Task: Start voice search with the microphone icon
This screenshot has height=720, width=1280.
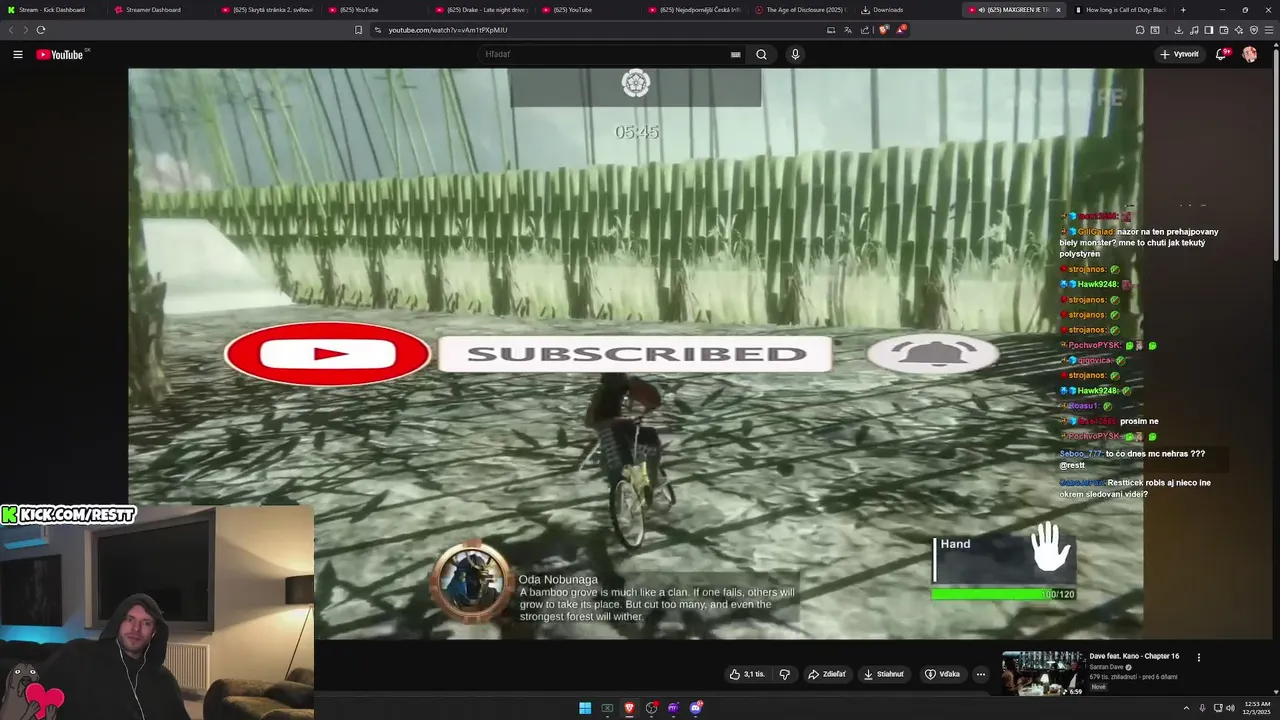Action: pos(795,54)
